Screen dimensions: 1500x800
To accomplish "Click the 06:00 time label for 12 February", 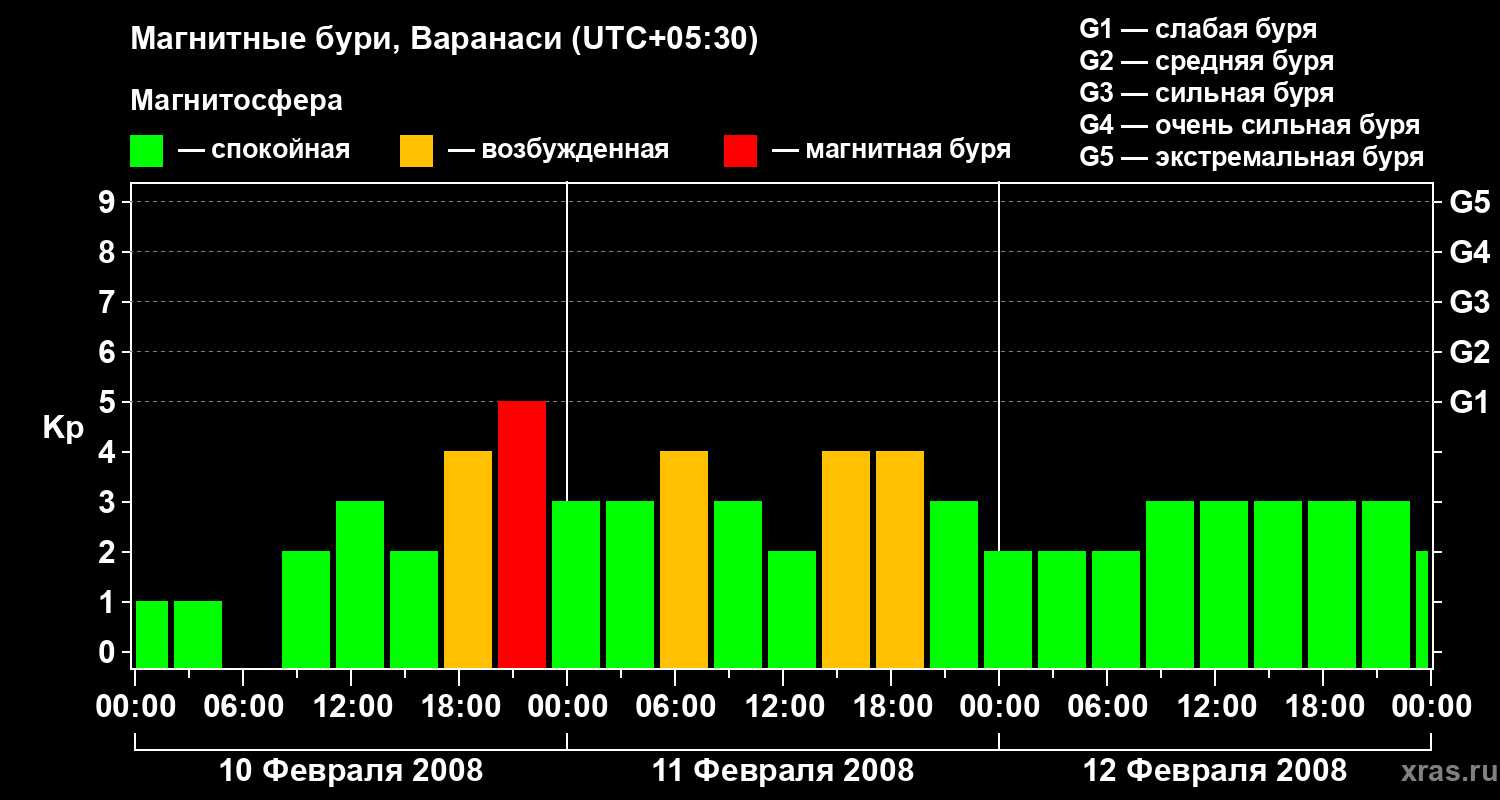I will click(1107, 707).
